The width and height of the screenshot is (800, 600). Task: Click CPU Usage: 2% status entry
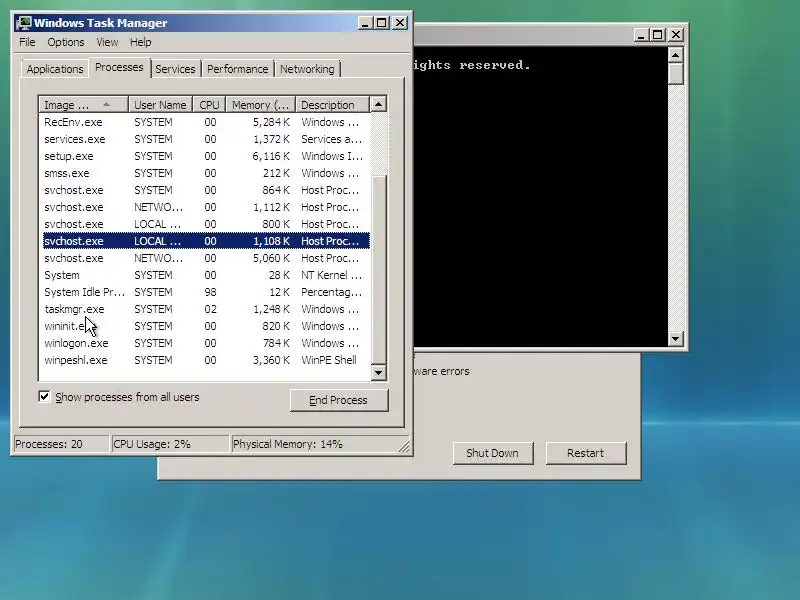click(170, 444)
